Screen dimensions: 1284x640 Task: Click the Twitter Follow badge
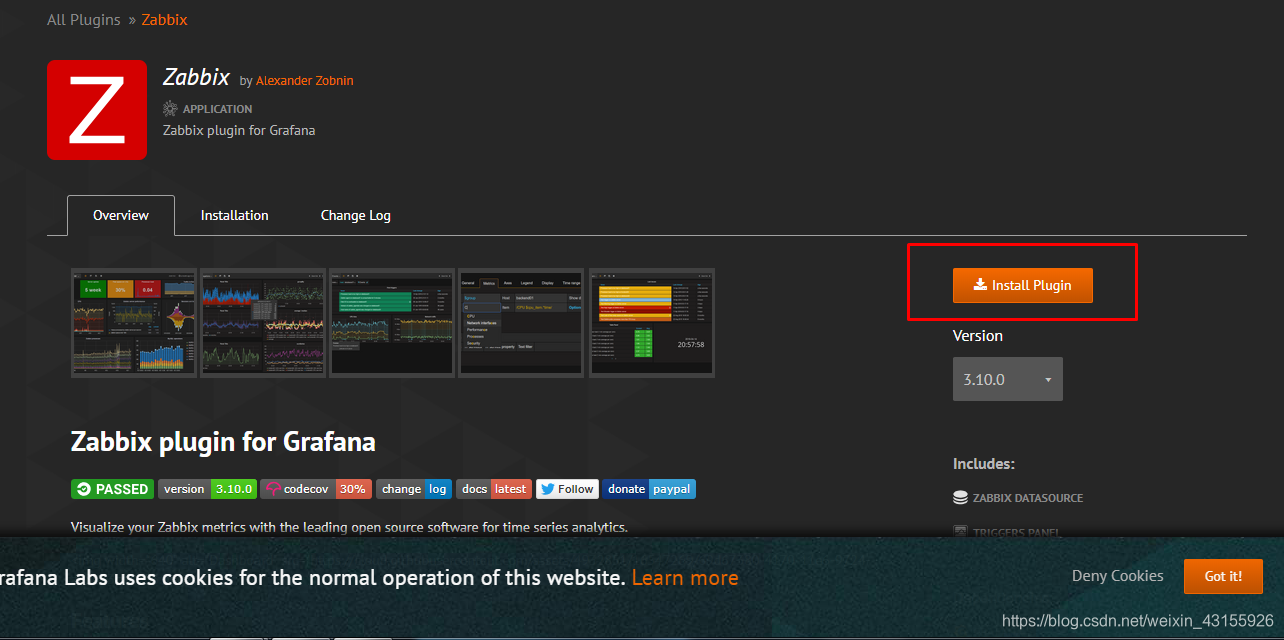[x=567, y=489]
